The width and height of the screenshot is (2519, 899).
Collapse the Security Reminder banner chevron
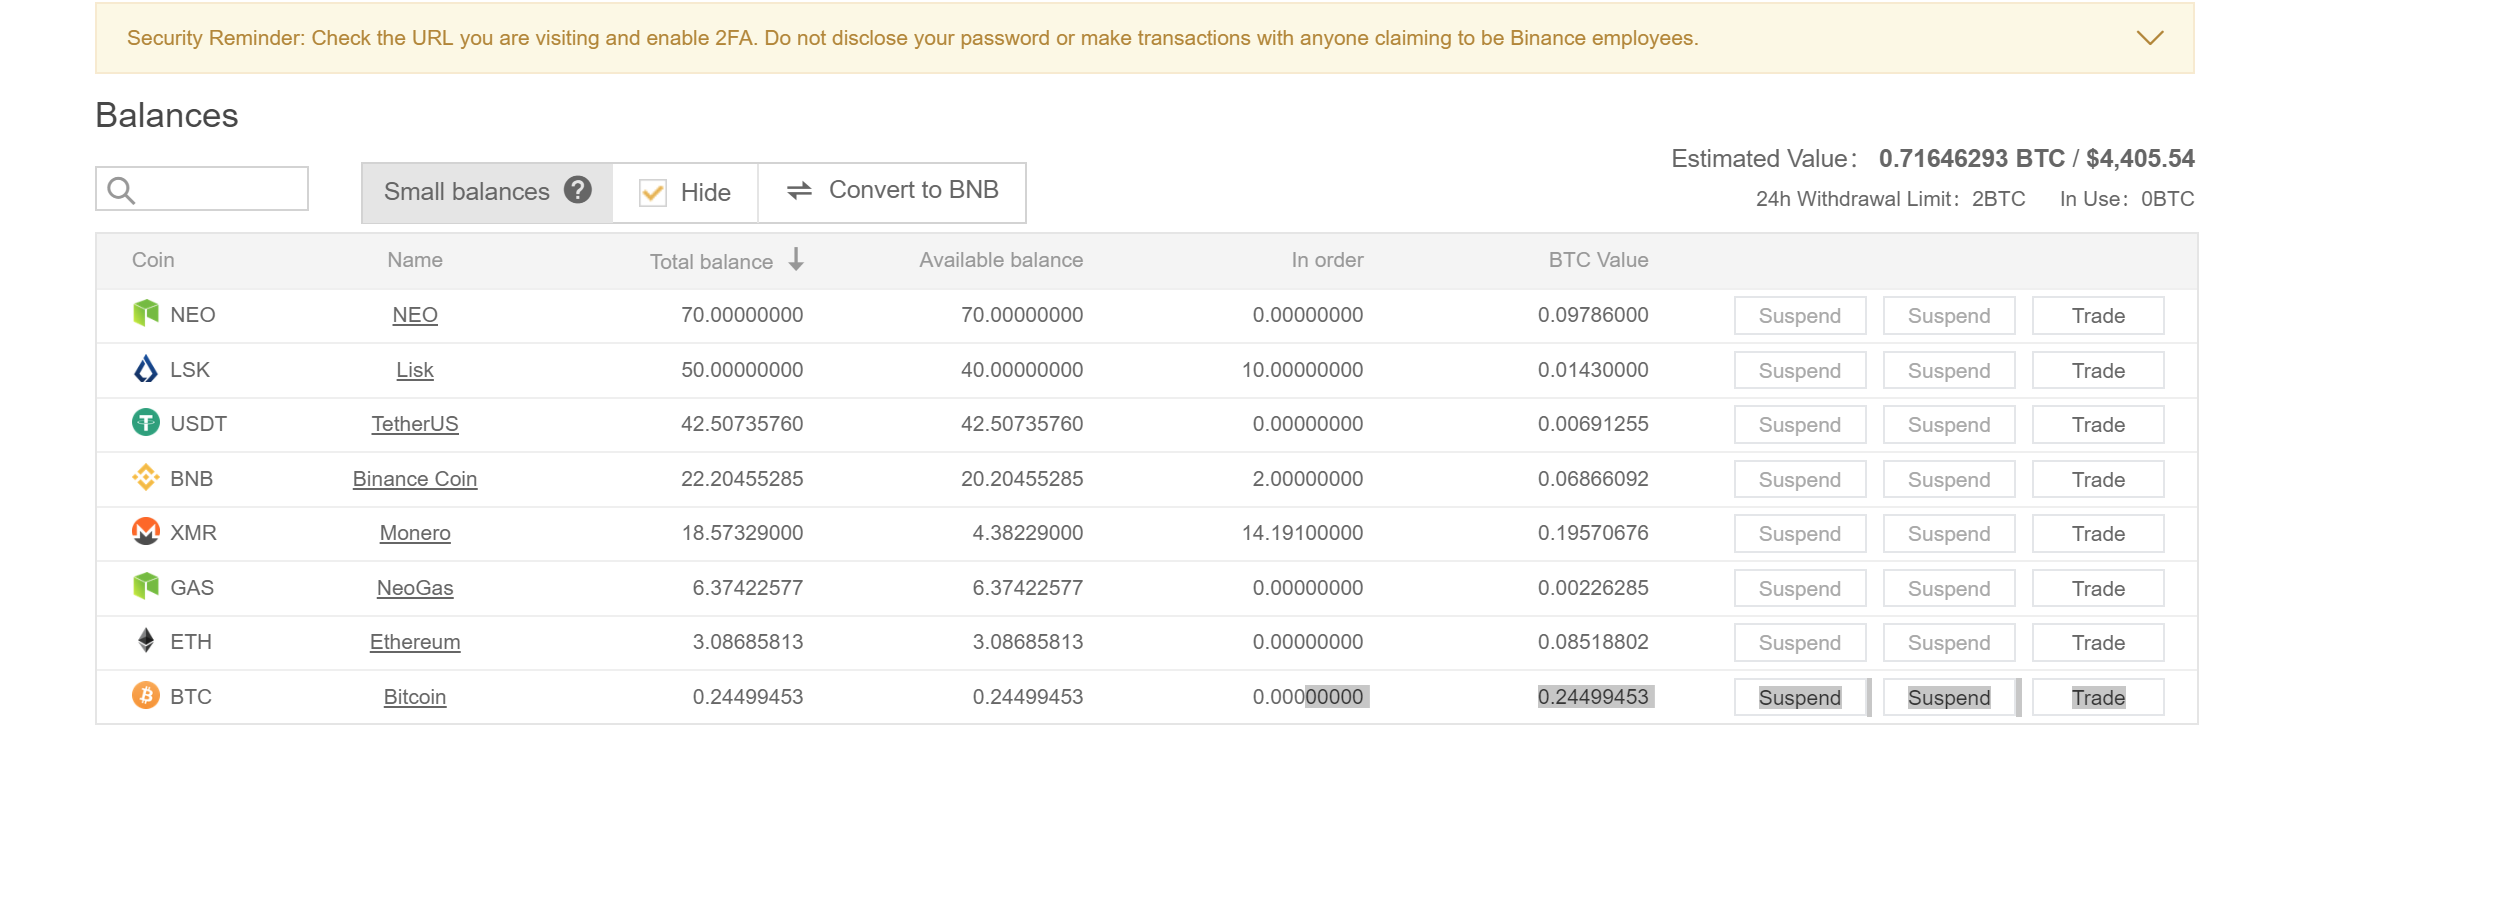[2150, 38]
